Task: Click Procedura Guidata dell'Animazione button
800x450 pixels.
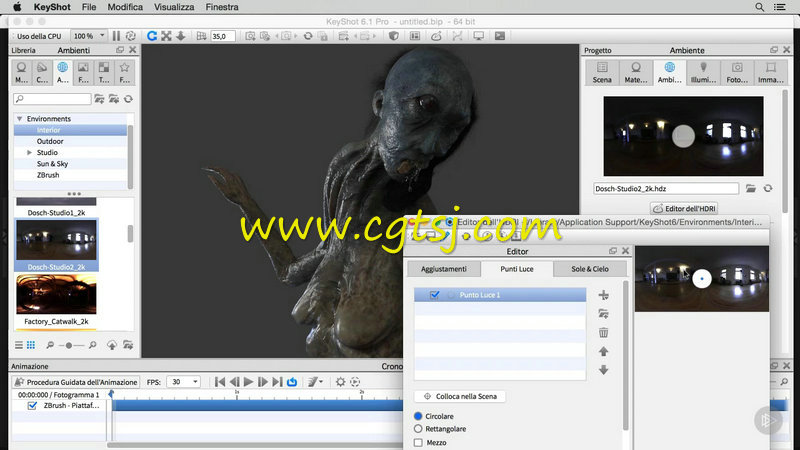Action: (76, 382)
